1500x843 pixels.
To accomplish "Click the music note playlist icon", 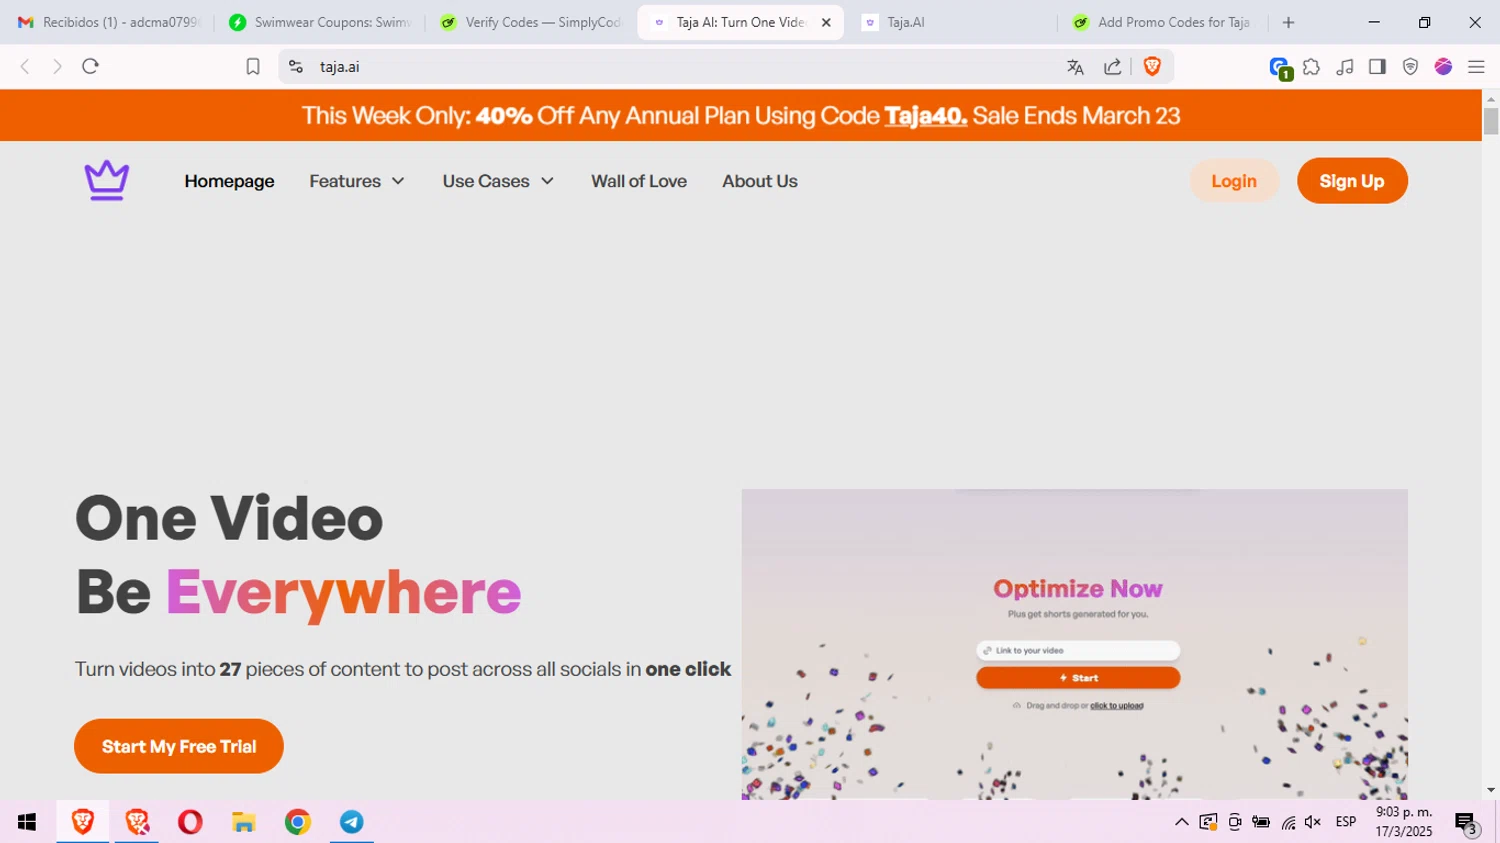I will click(1345, 67).
